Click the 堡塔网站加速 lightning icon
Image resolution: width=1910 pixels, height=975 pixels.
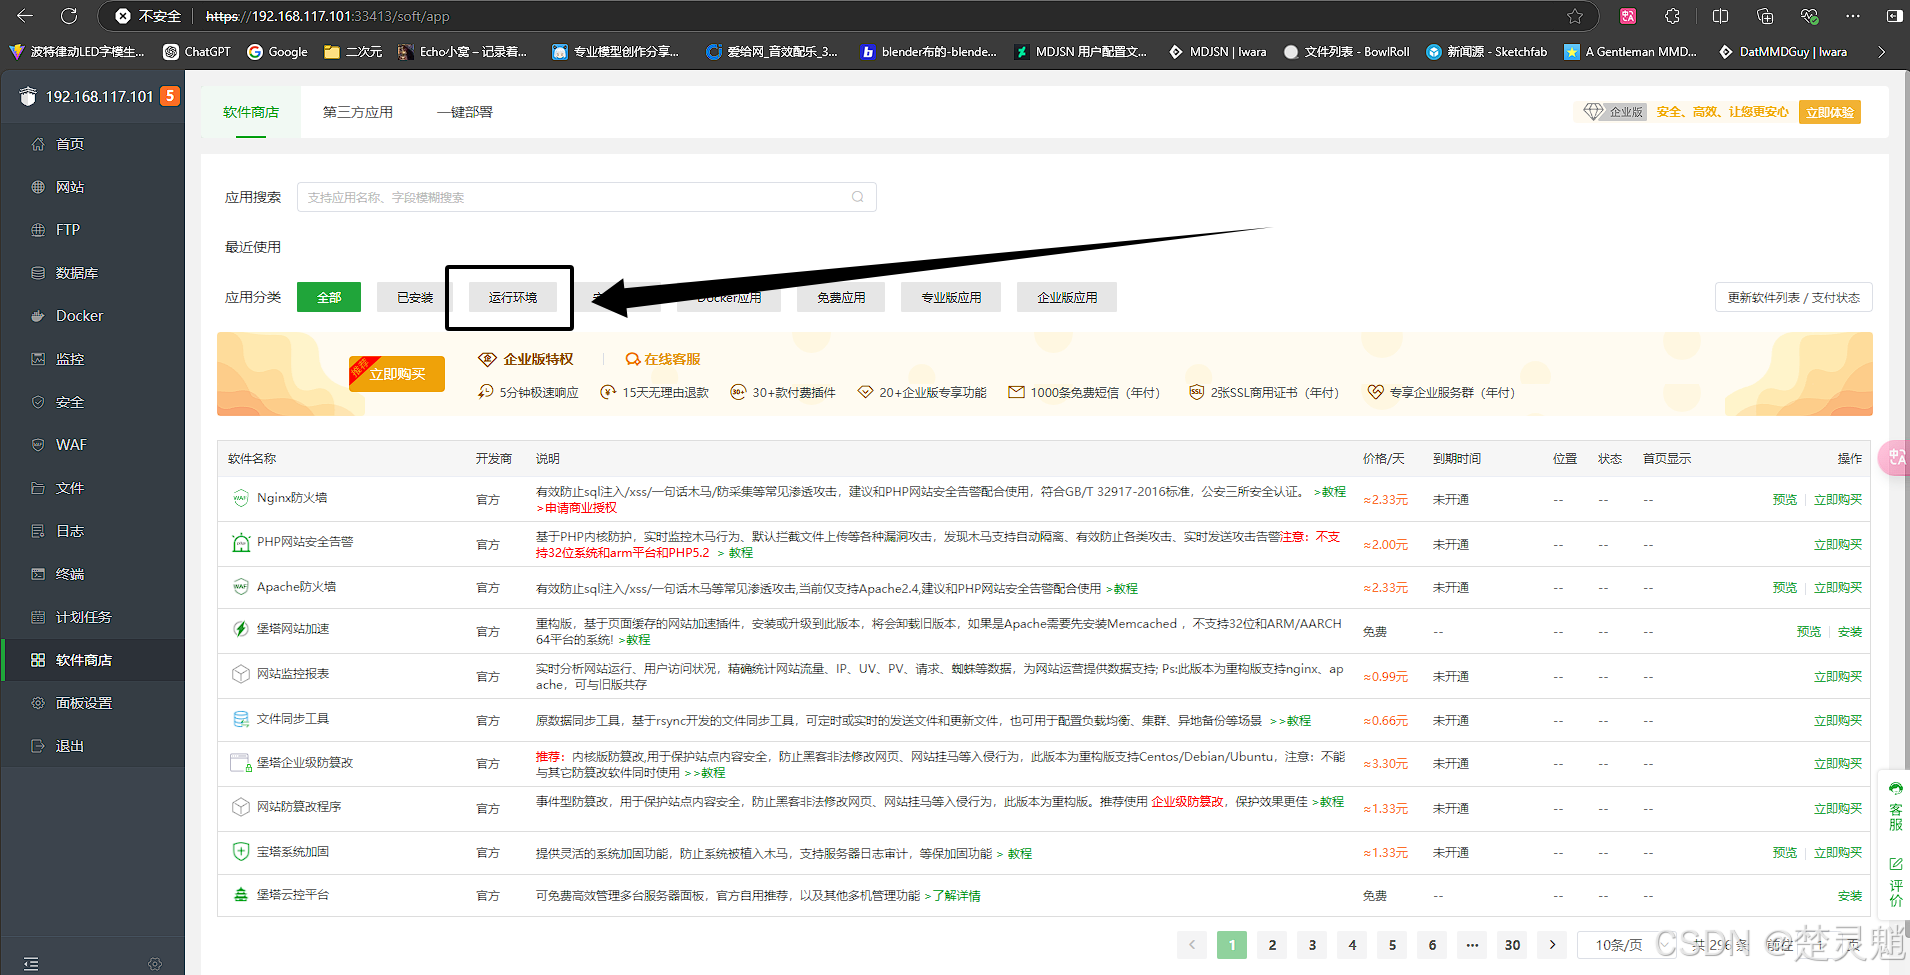241,629
